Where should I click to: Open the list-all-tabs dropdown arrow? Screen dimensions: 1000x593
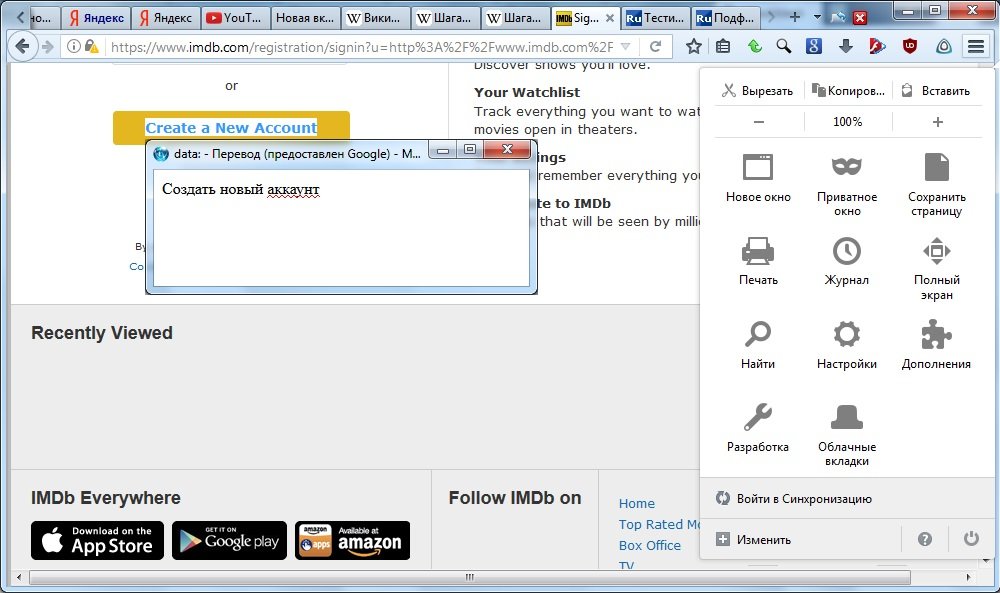point(818,17)
